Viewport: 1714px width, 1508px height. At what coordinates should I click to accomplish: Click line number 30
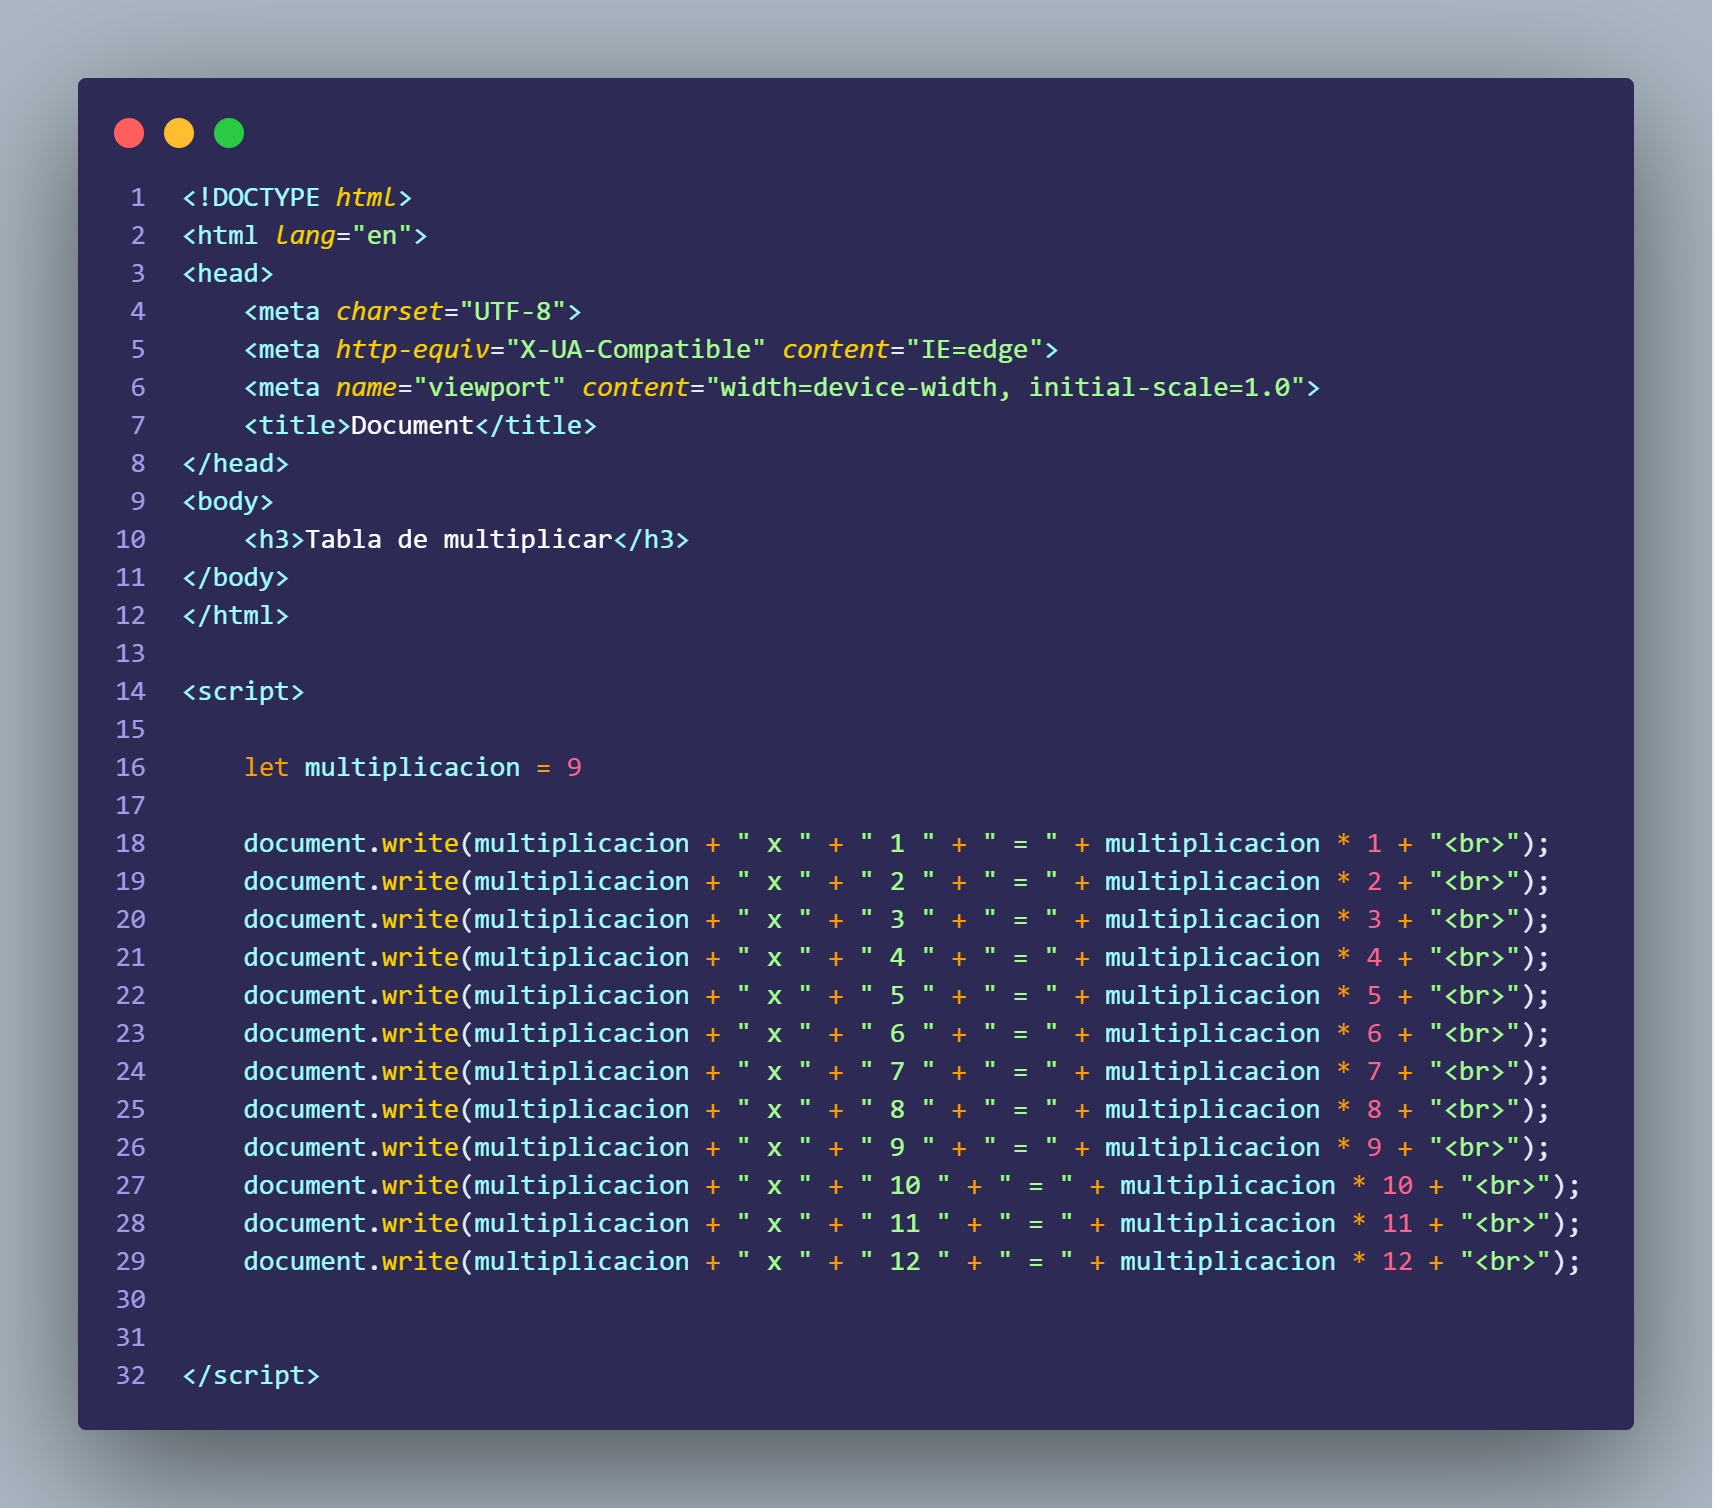131,1299
